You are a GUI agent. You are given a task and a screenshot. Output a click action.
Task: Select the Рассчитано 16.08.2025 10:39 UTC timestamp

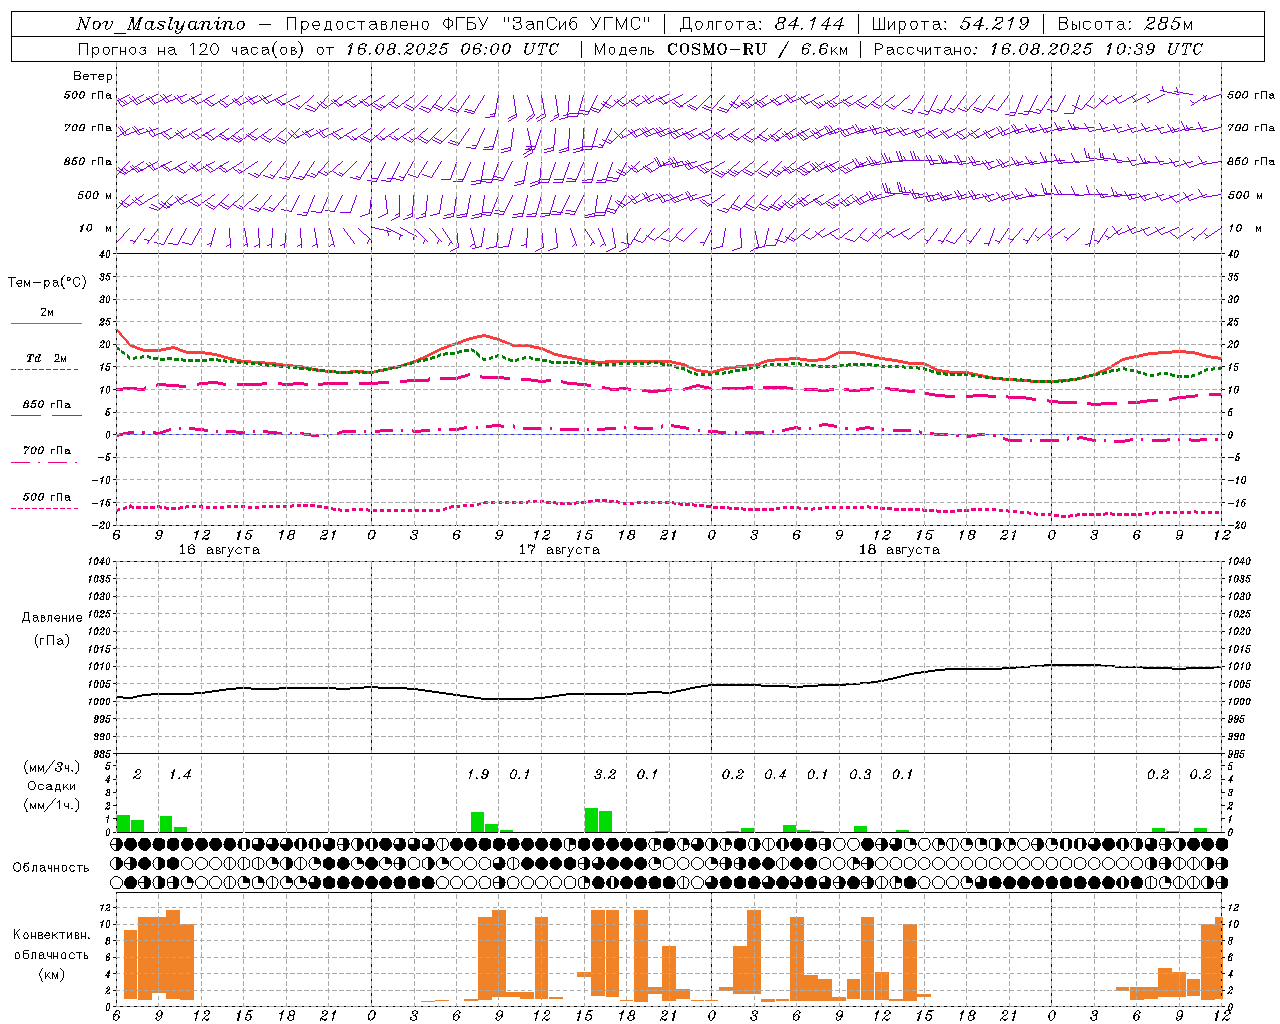[1038, 49]
